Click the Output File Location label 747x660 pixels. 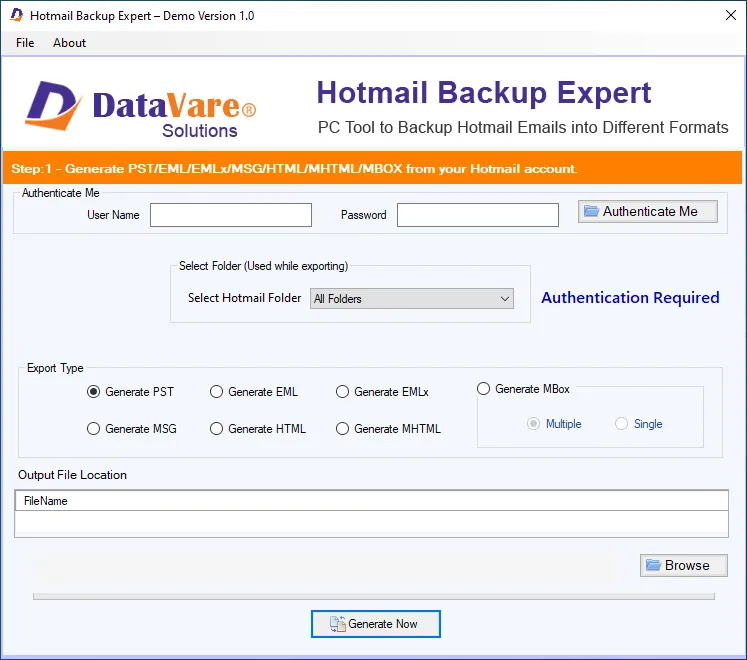(x=72, y=475)
